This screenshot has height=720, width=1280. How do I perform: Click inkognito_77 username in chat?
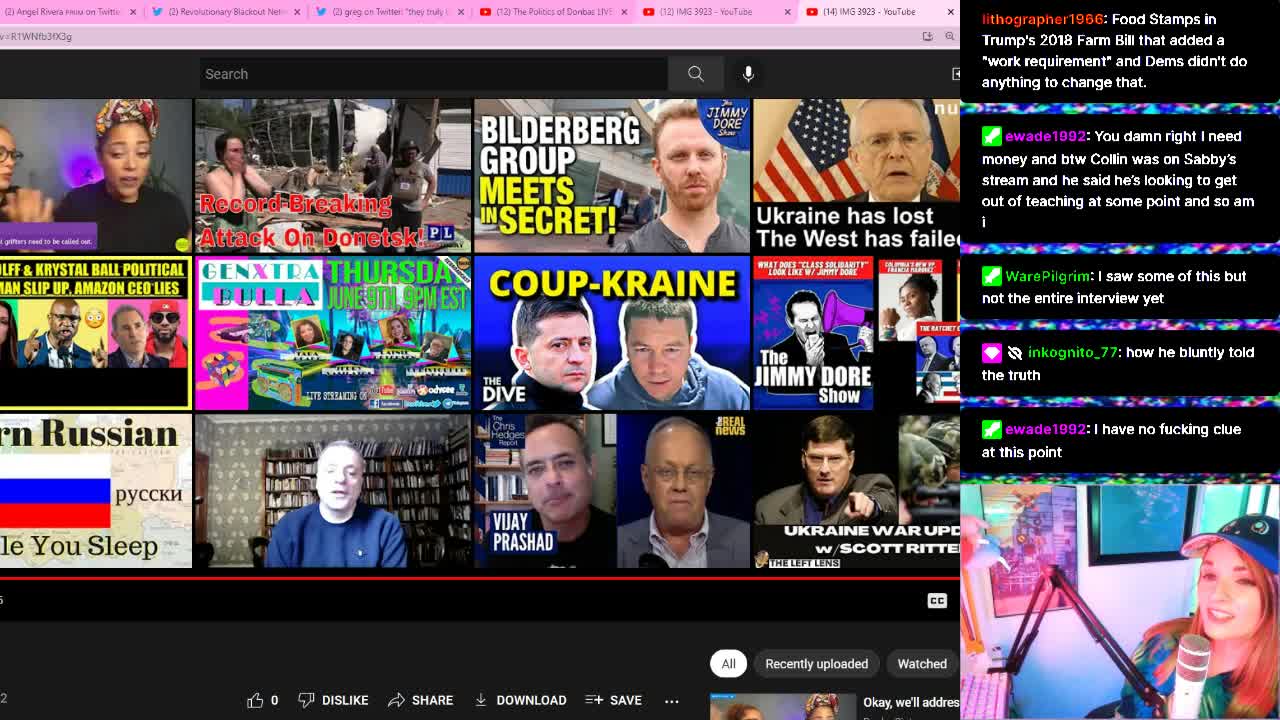click(x=1072, y=352)
